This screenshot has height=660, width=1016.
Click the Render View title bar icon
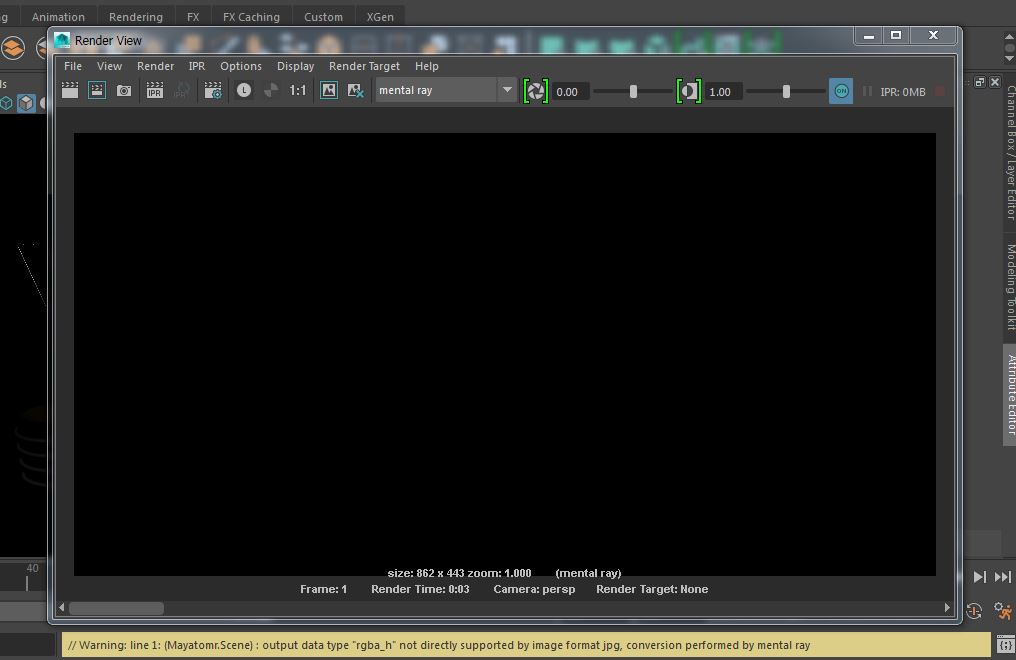(x=62, y=40)
